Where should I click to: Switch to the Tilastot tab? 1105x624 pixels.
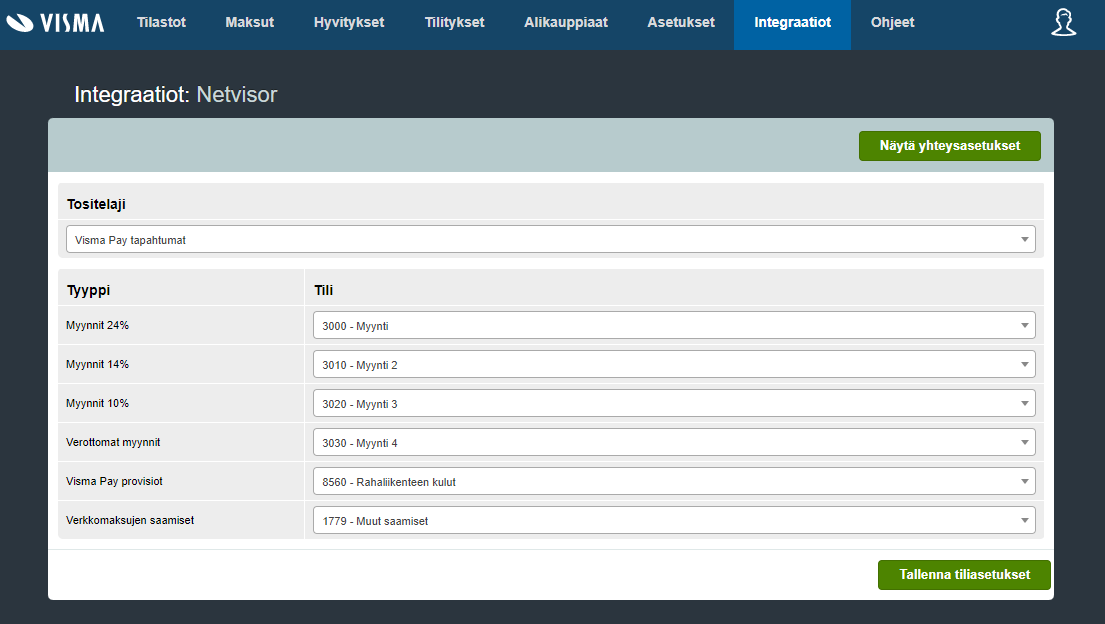point(161,22)
